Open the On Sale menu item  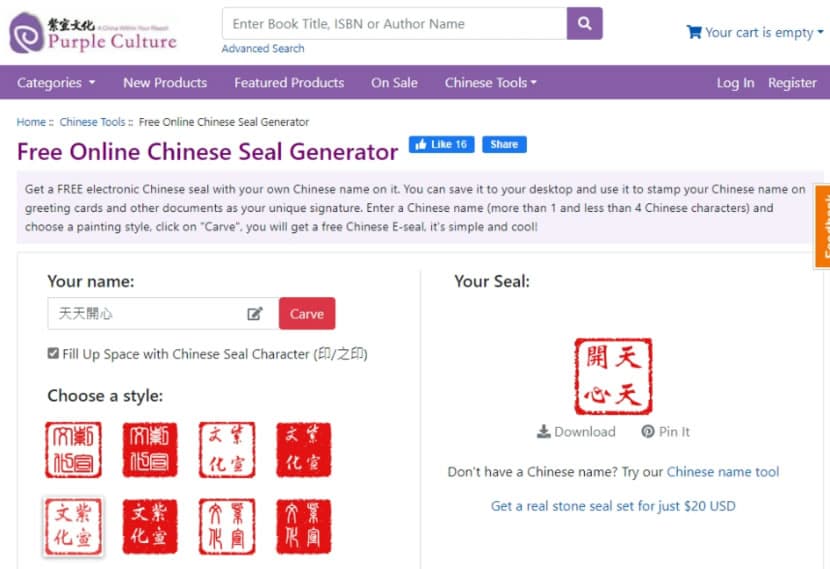pos(394,83)
